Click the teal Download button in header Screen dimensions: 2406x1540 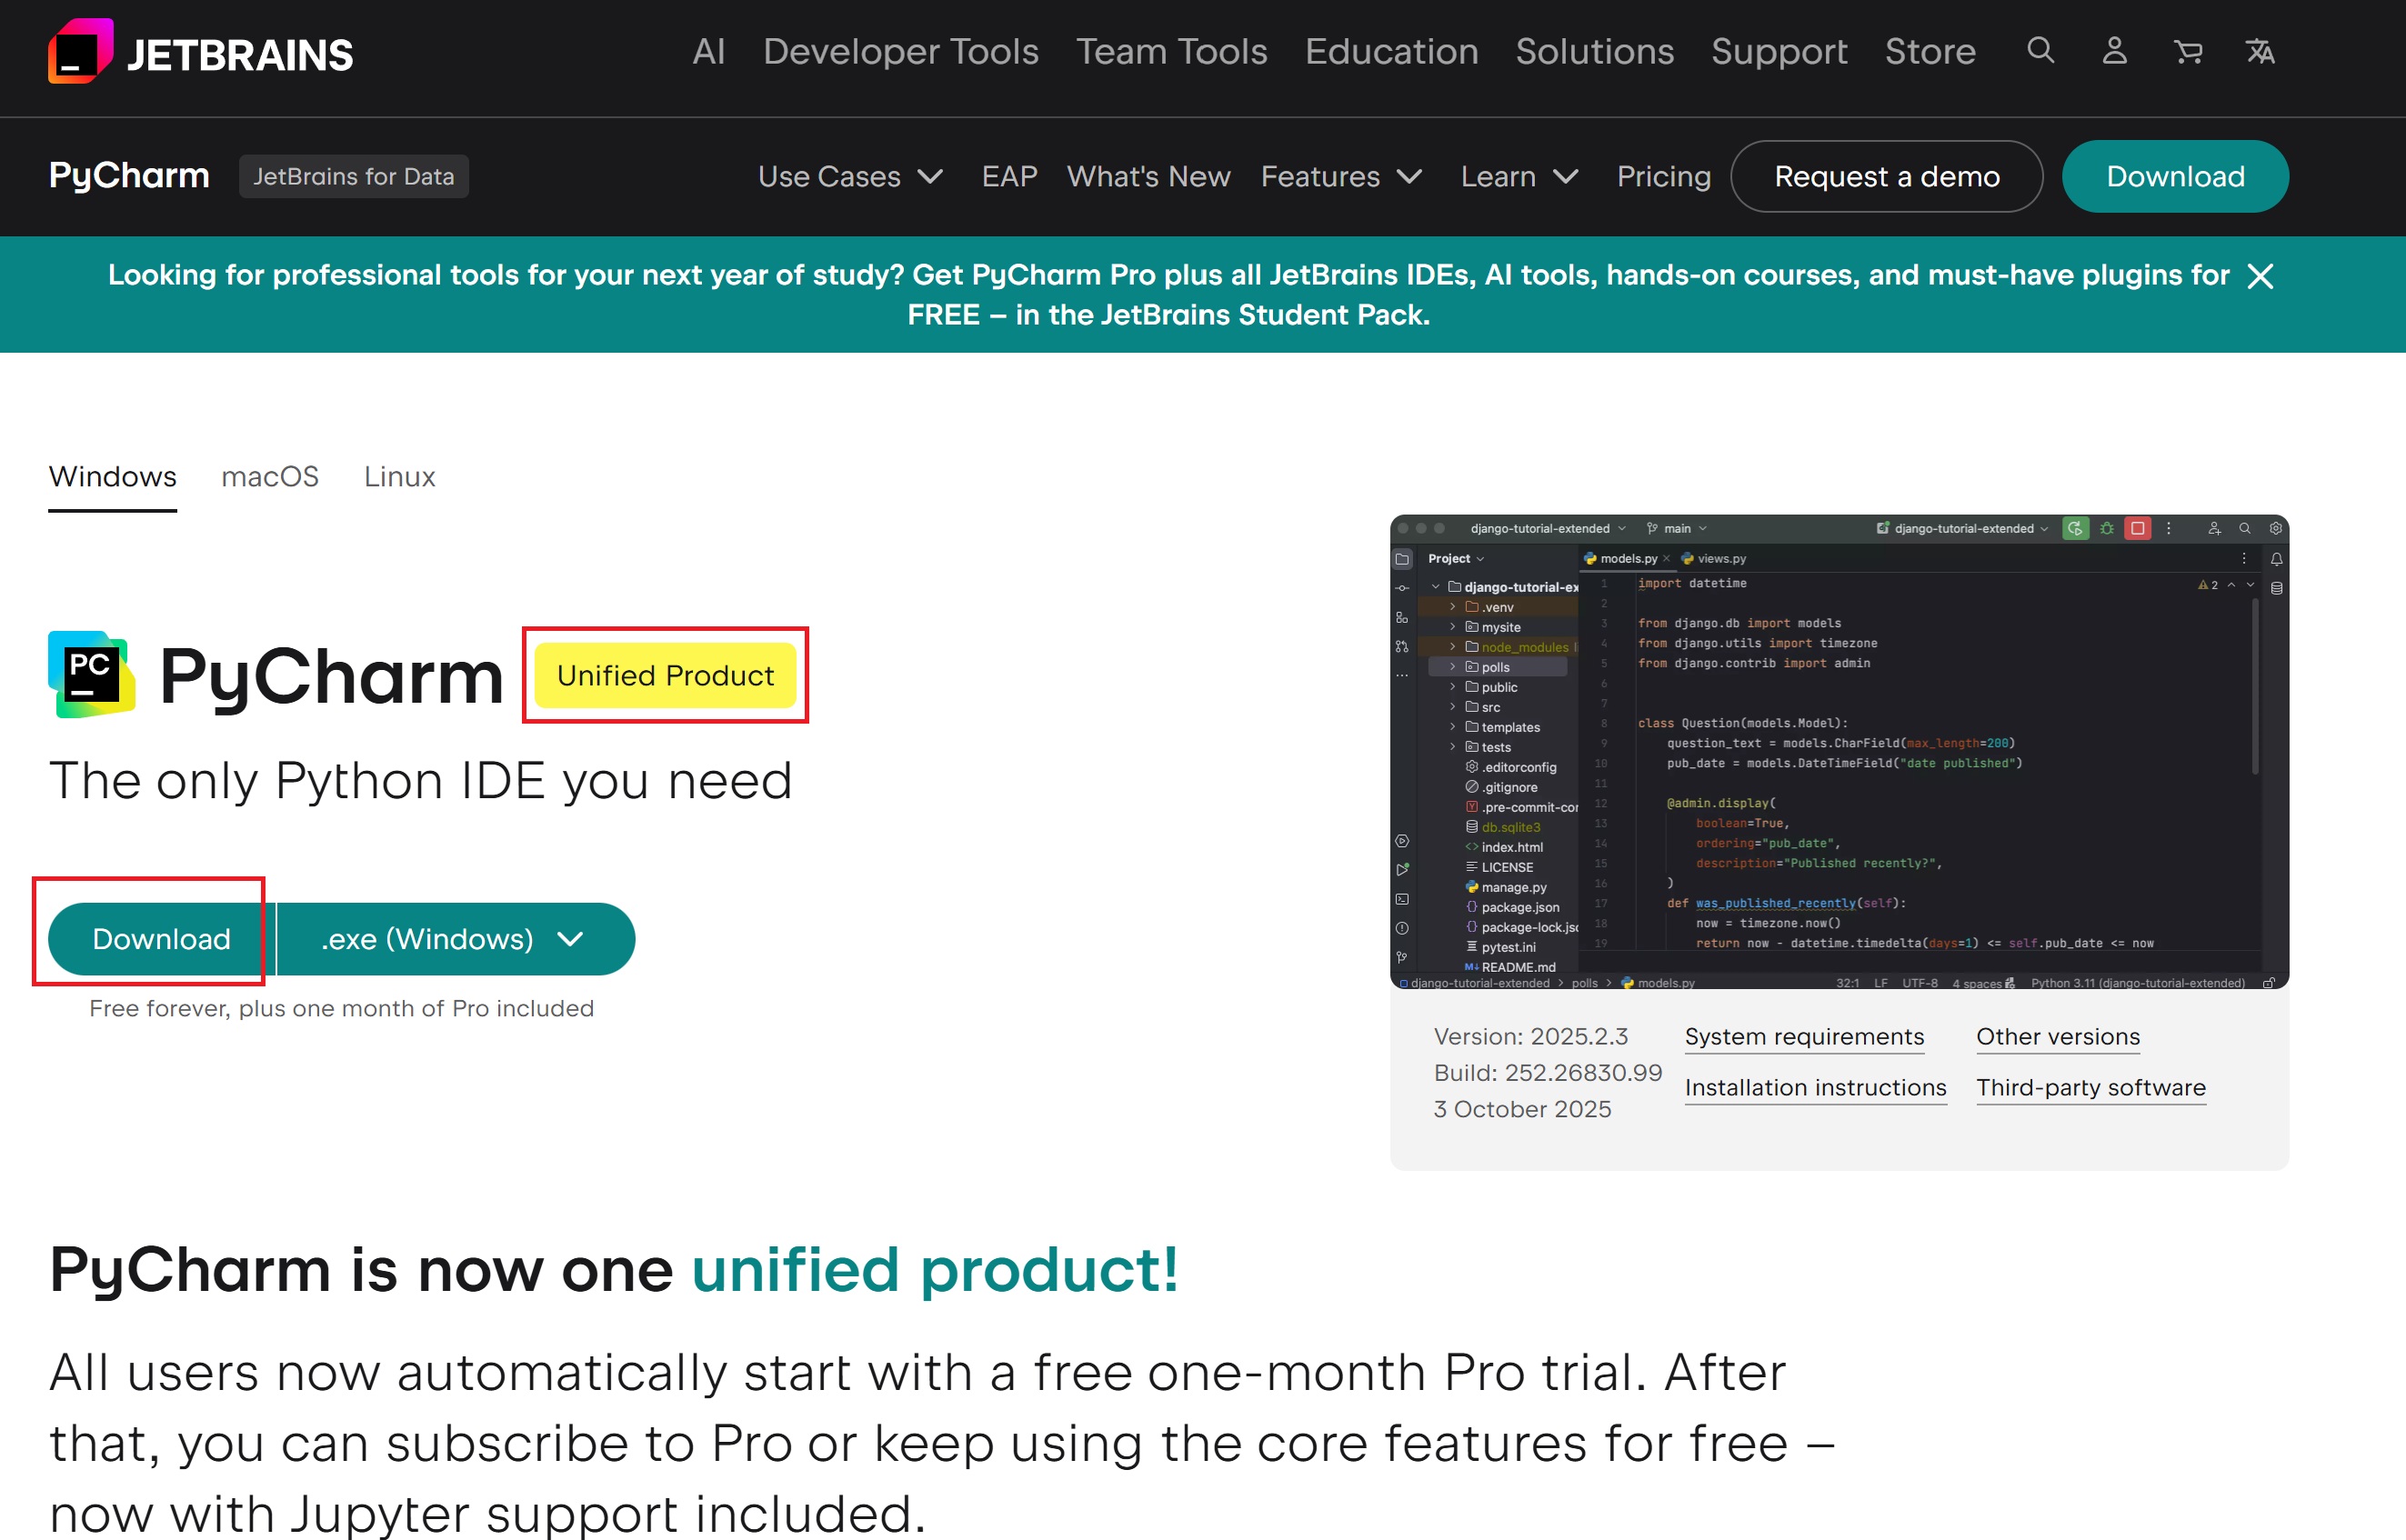coord(2174,177)
